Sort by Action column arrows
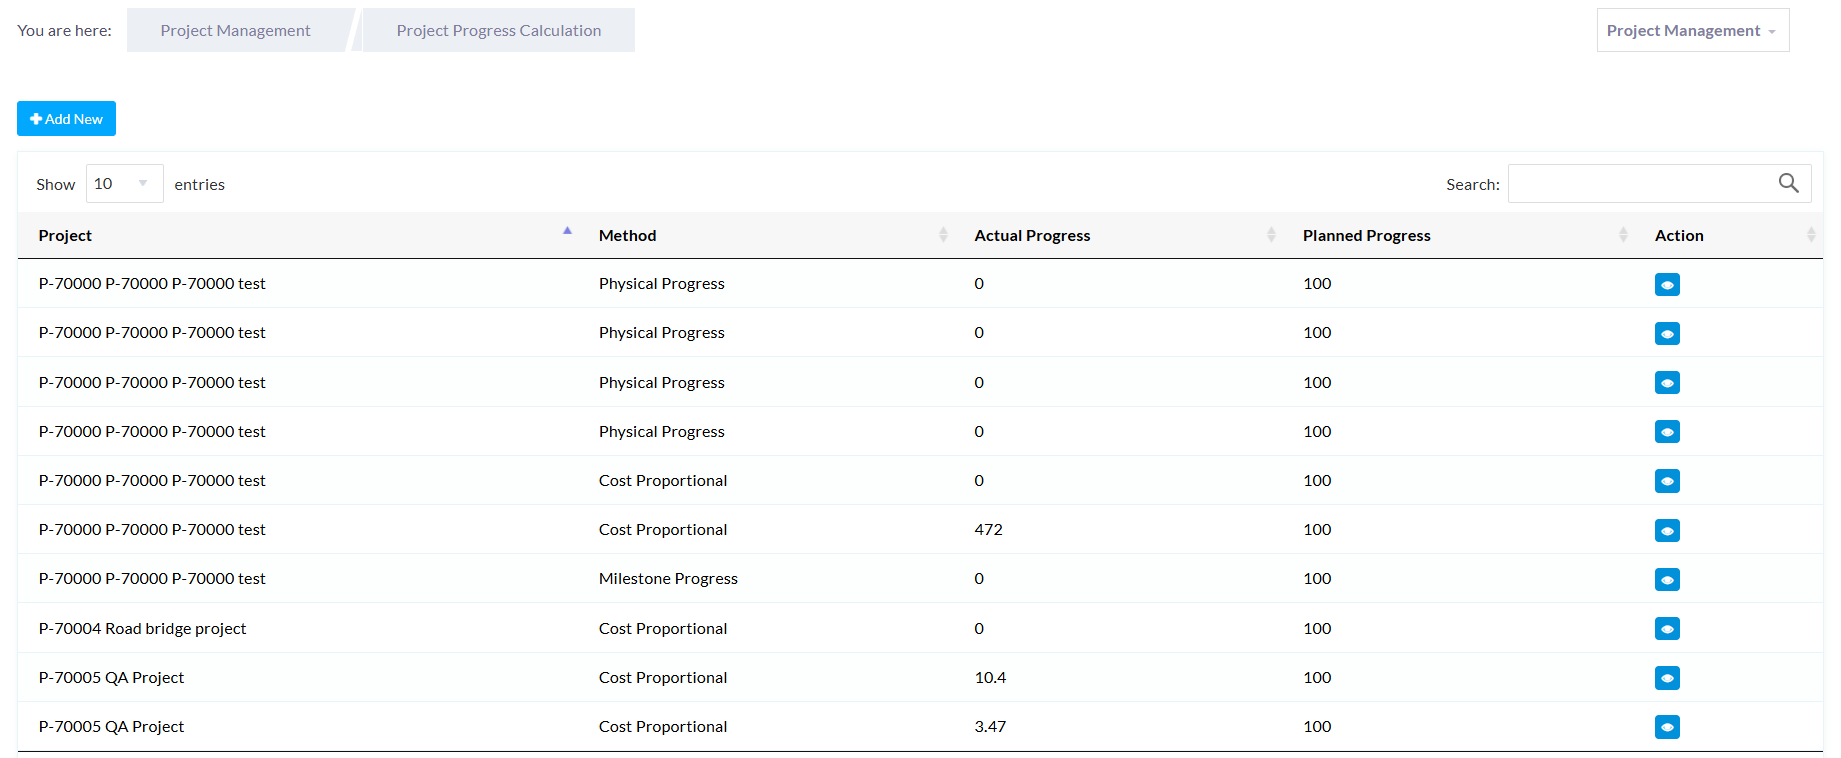This screenshot has width=1841, height=758. [1811, 235]
